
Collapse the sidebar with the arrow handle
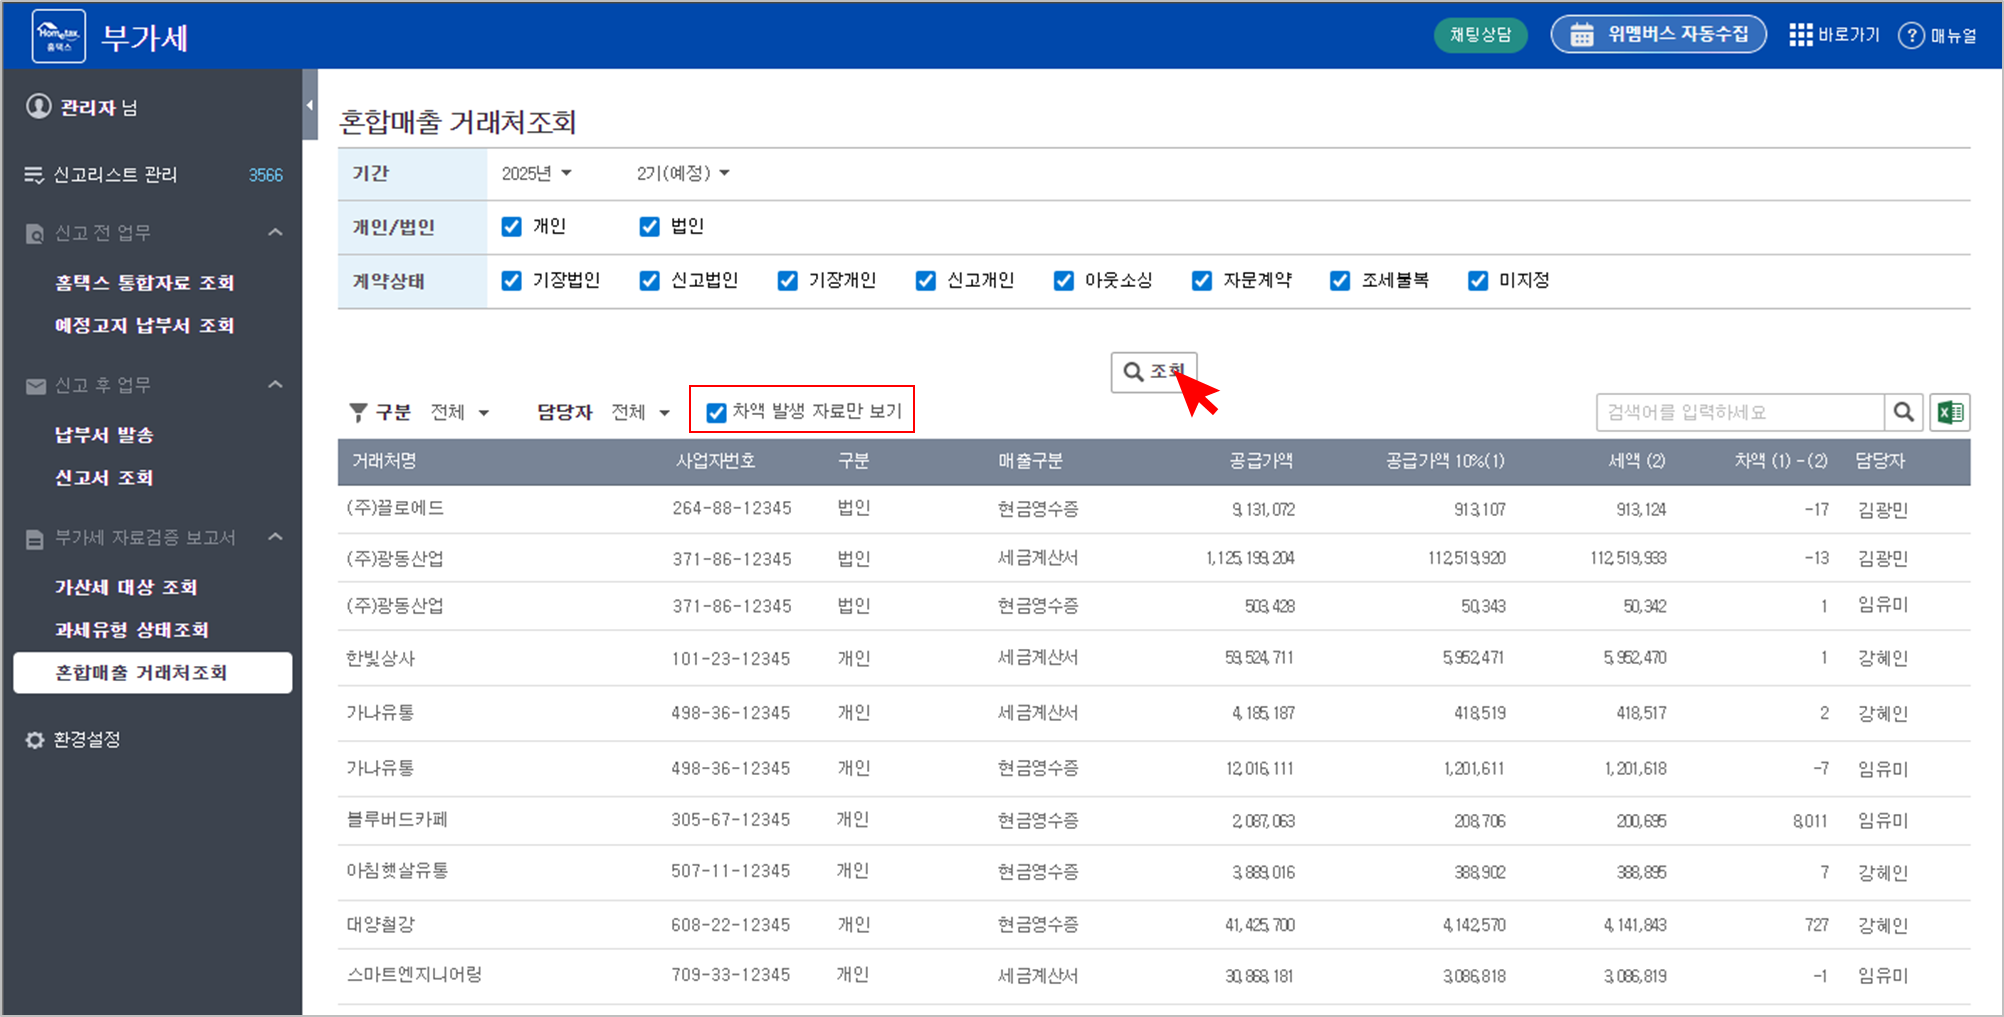coord(310,105)
